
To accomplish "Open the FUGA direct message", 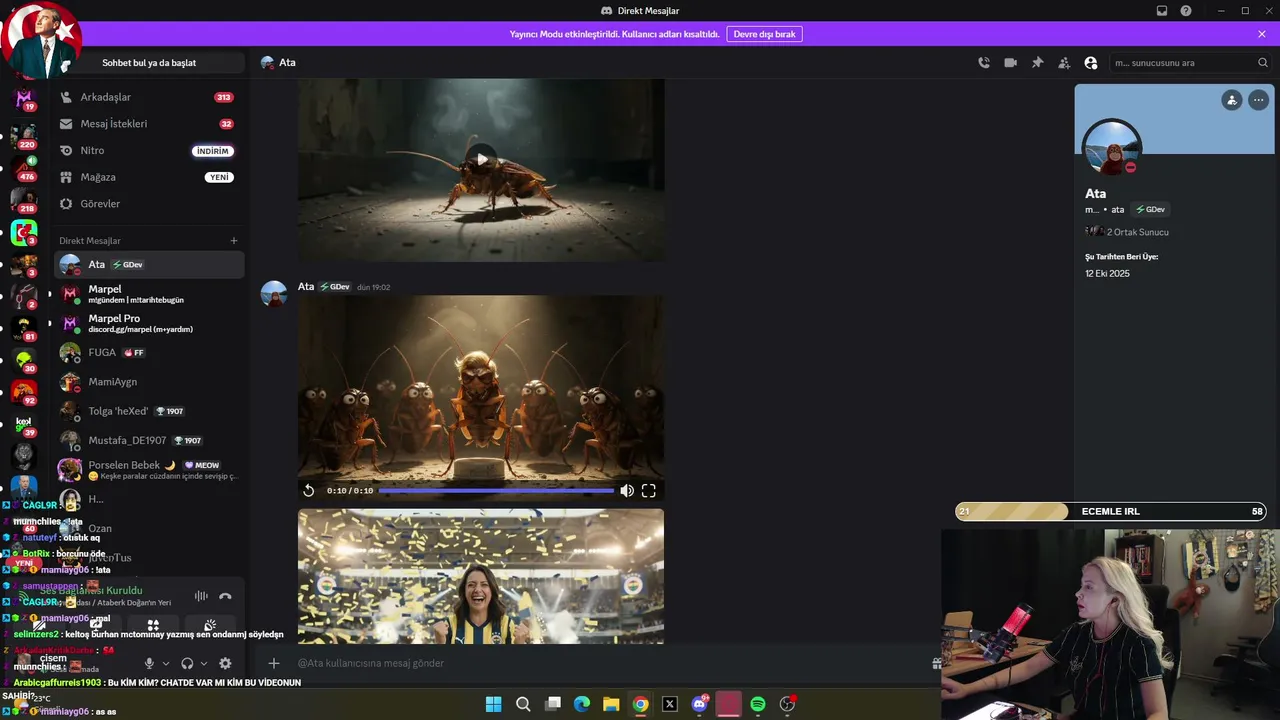I will point(149,353).
